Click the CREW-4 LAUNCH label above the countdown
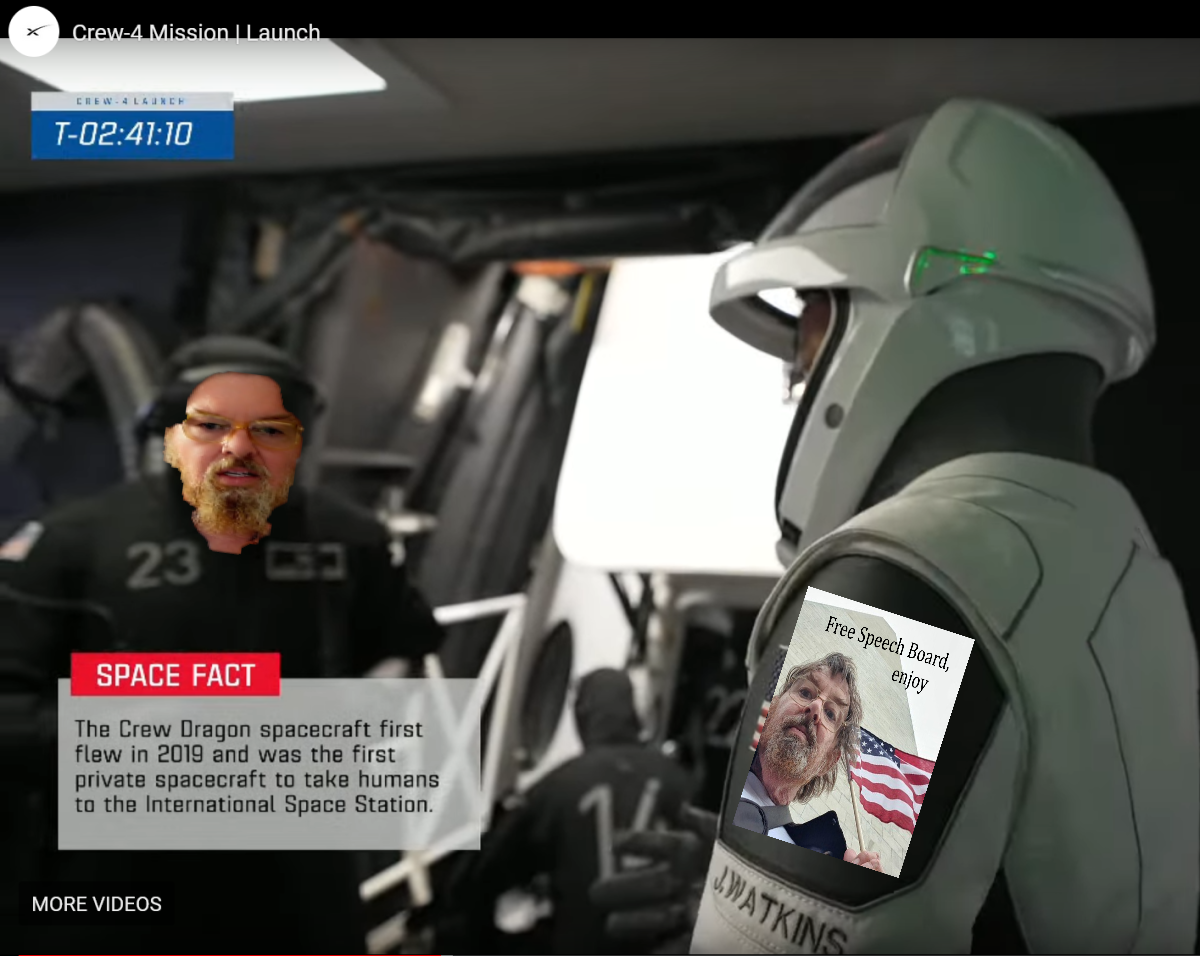1200x956 pixels. pyautogui.click(x=132, y=101)
